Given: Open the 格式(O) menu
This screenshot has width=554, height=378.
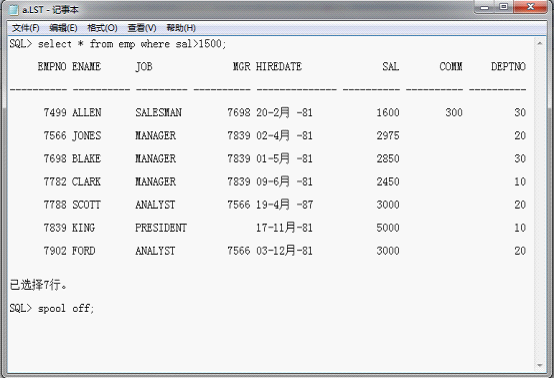Looking at the screenshot, I should tap(102, 28).
